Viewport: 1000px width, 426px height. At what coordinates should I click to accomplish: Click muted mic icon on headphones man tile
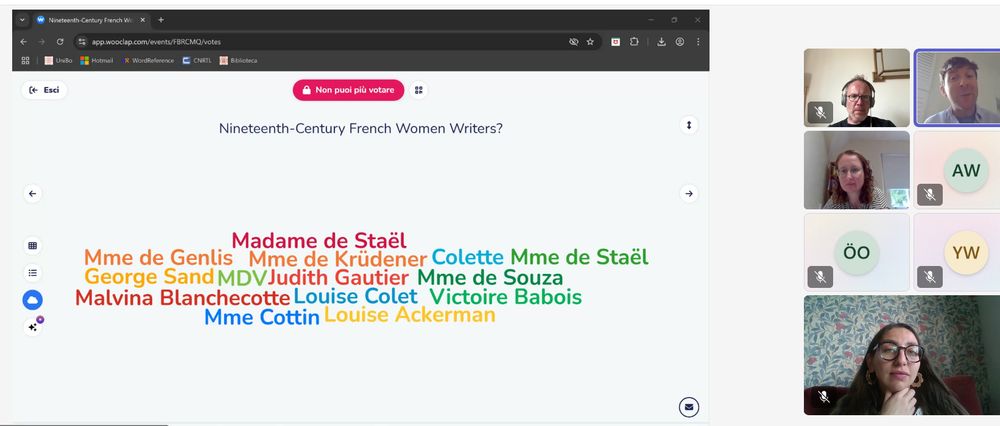[x=820, y=113]
